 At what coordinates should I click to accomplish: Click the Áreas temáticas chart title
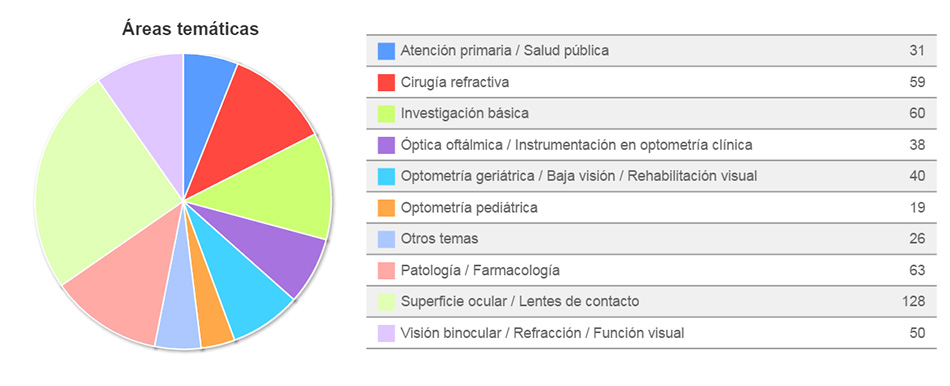[190, 28]
